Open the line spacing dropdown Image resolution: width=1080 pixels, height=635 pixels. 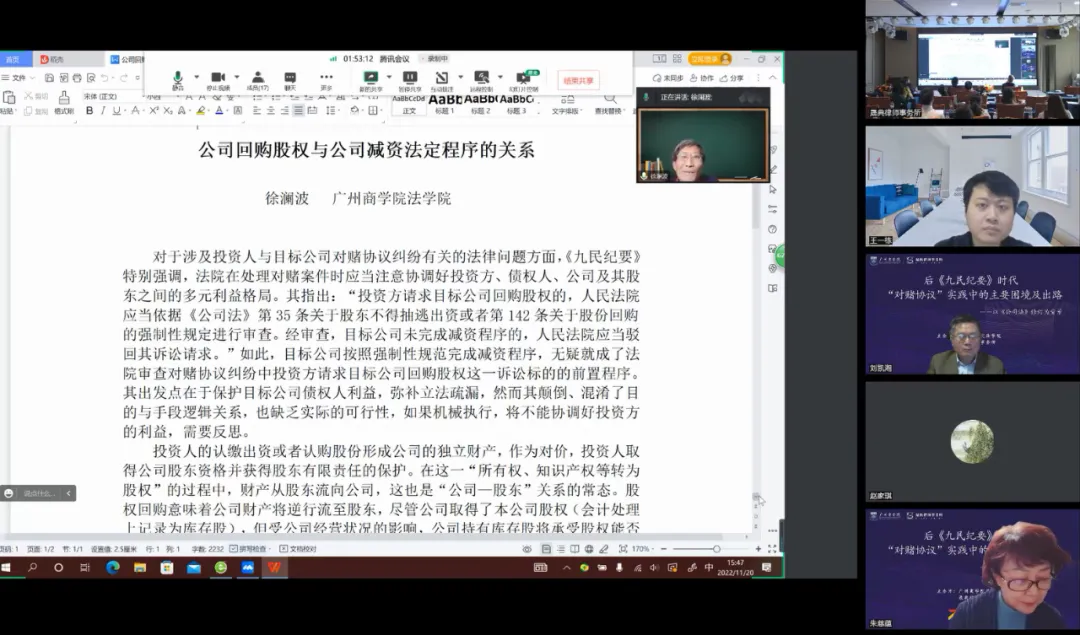point(331,110)
